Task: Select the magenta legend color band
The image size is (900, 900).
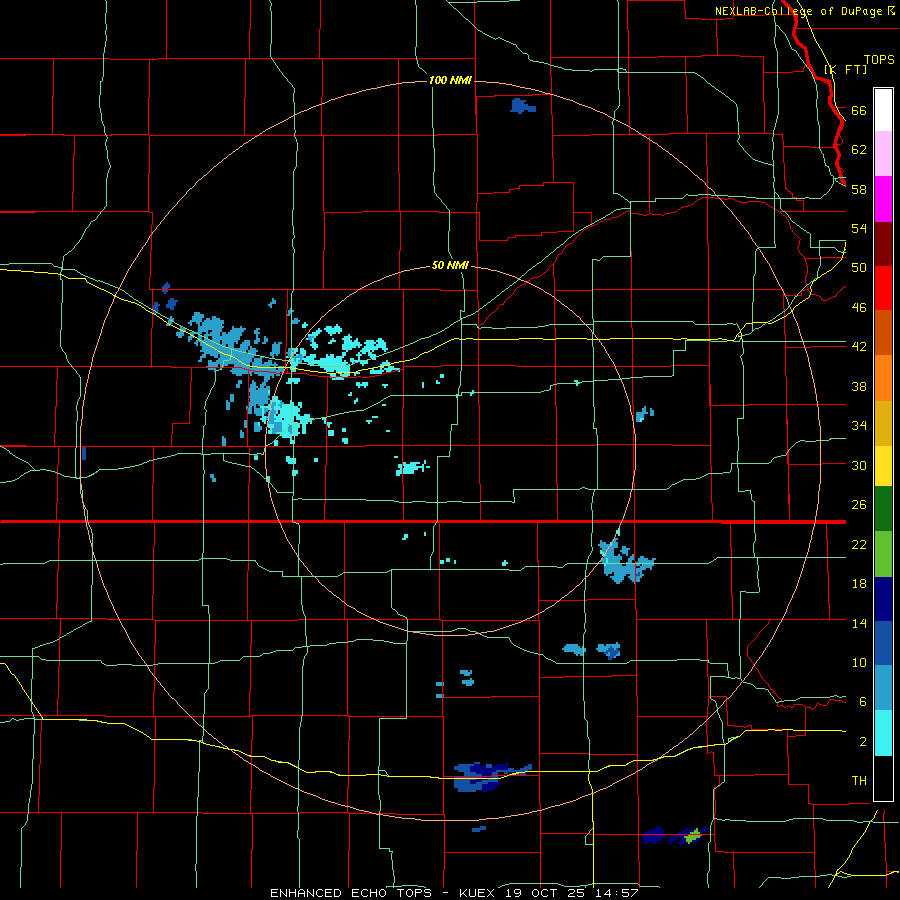Action: (883, 199)
